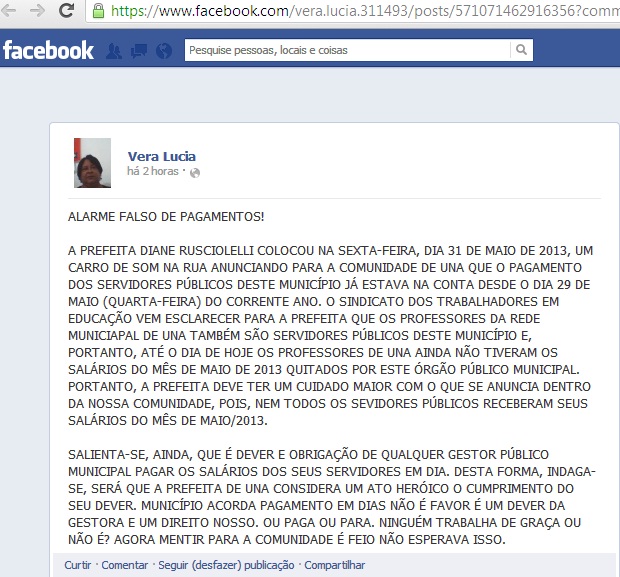Viewport: 620px width, 577px height.
Task: Open the Vera Lucia profile name link
Action: tap(161, 157)
